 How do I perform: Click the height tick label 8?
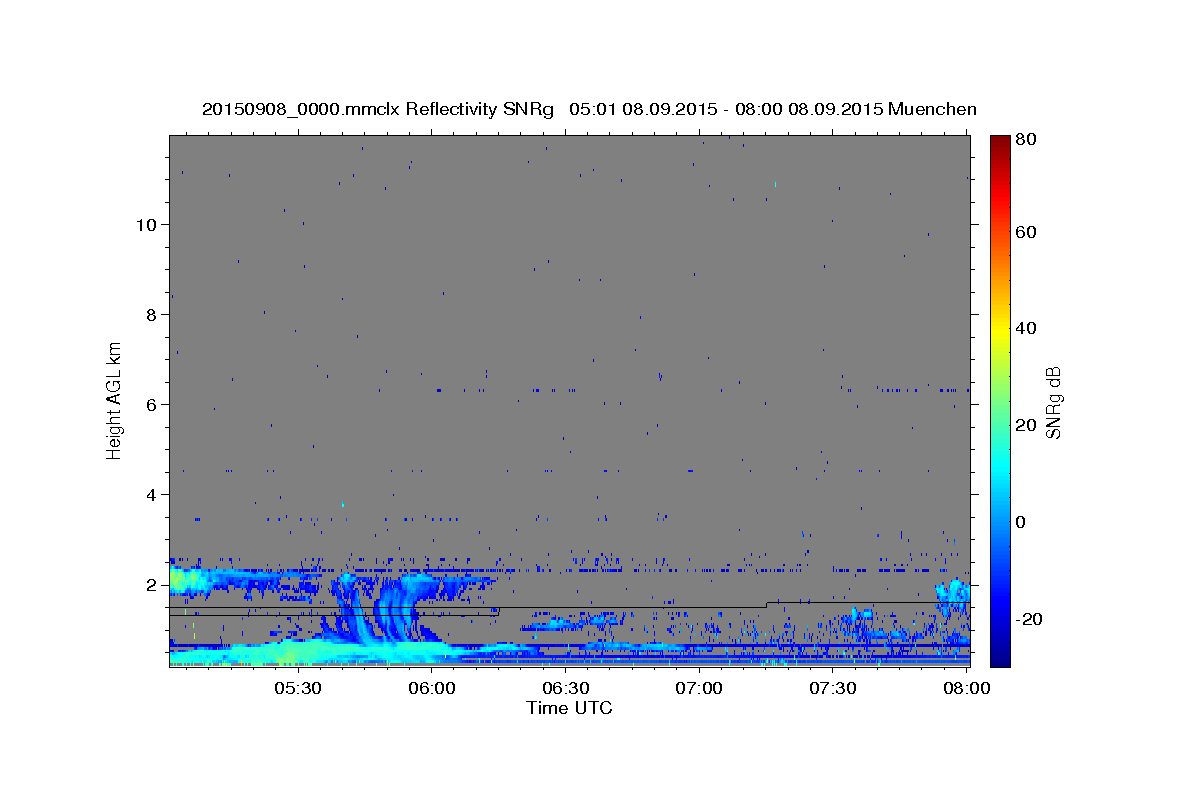pos(149,314)
